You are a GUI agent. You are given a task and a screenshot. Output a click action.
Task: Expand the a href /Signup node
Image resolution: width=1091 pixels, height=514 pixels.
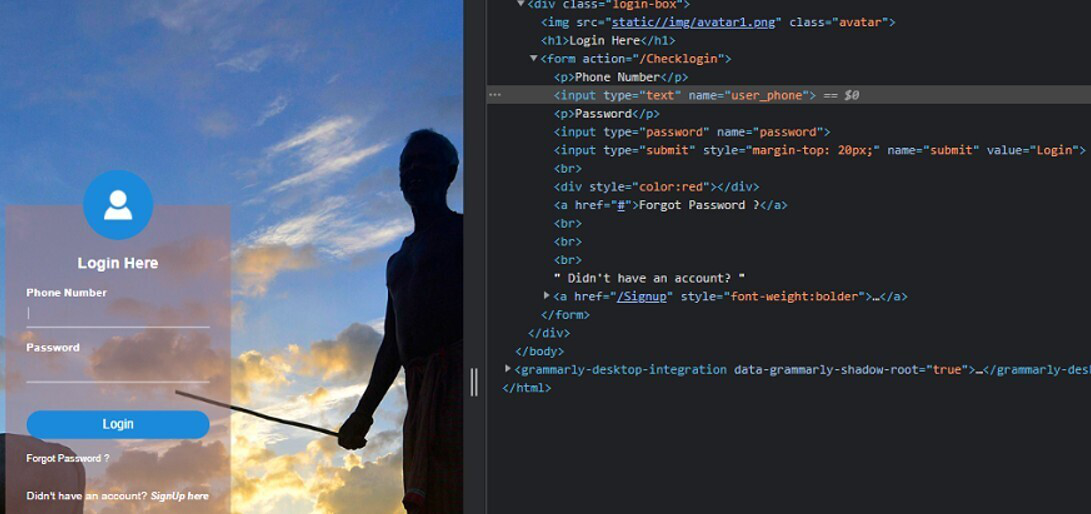coord(547,296)
